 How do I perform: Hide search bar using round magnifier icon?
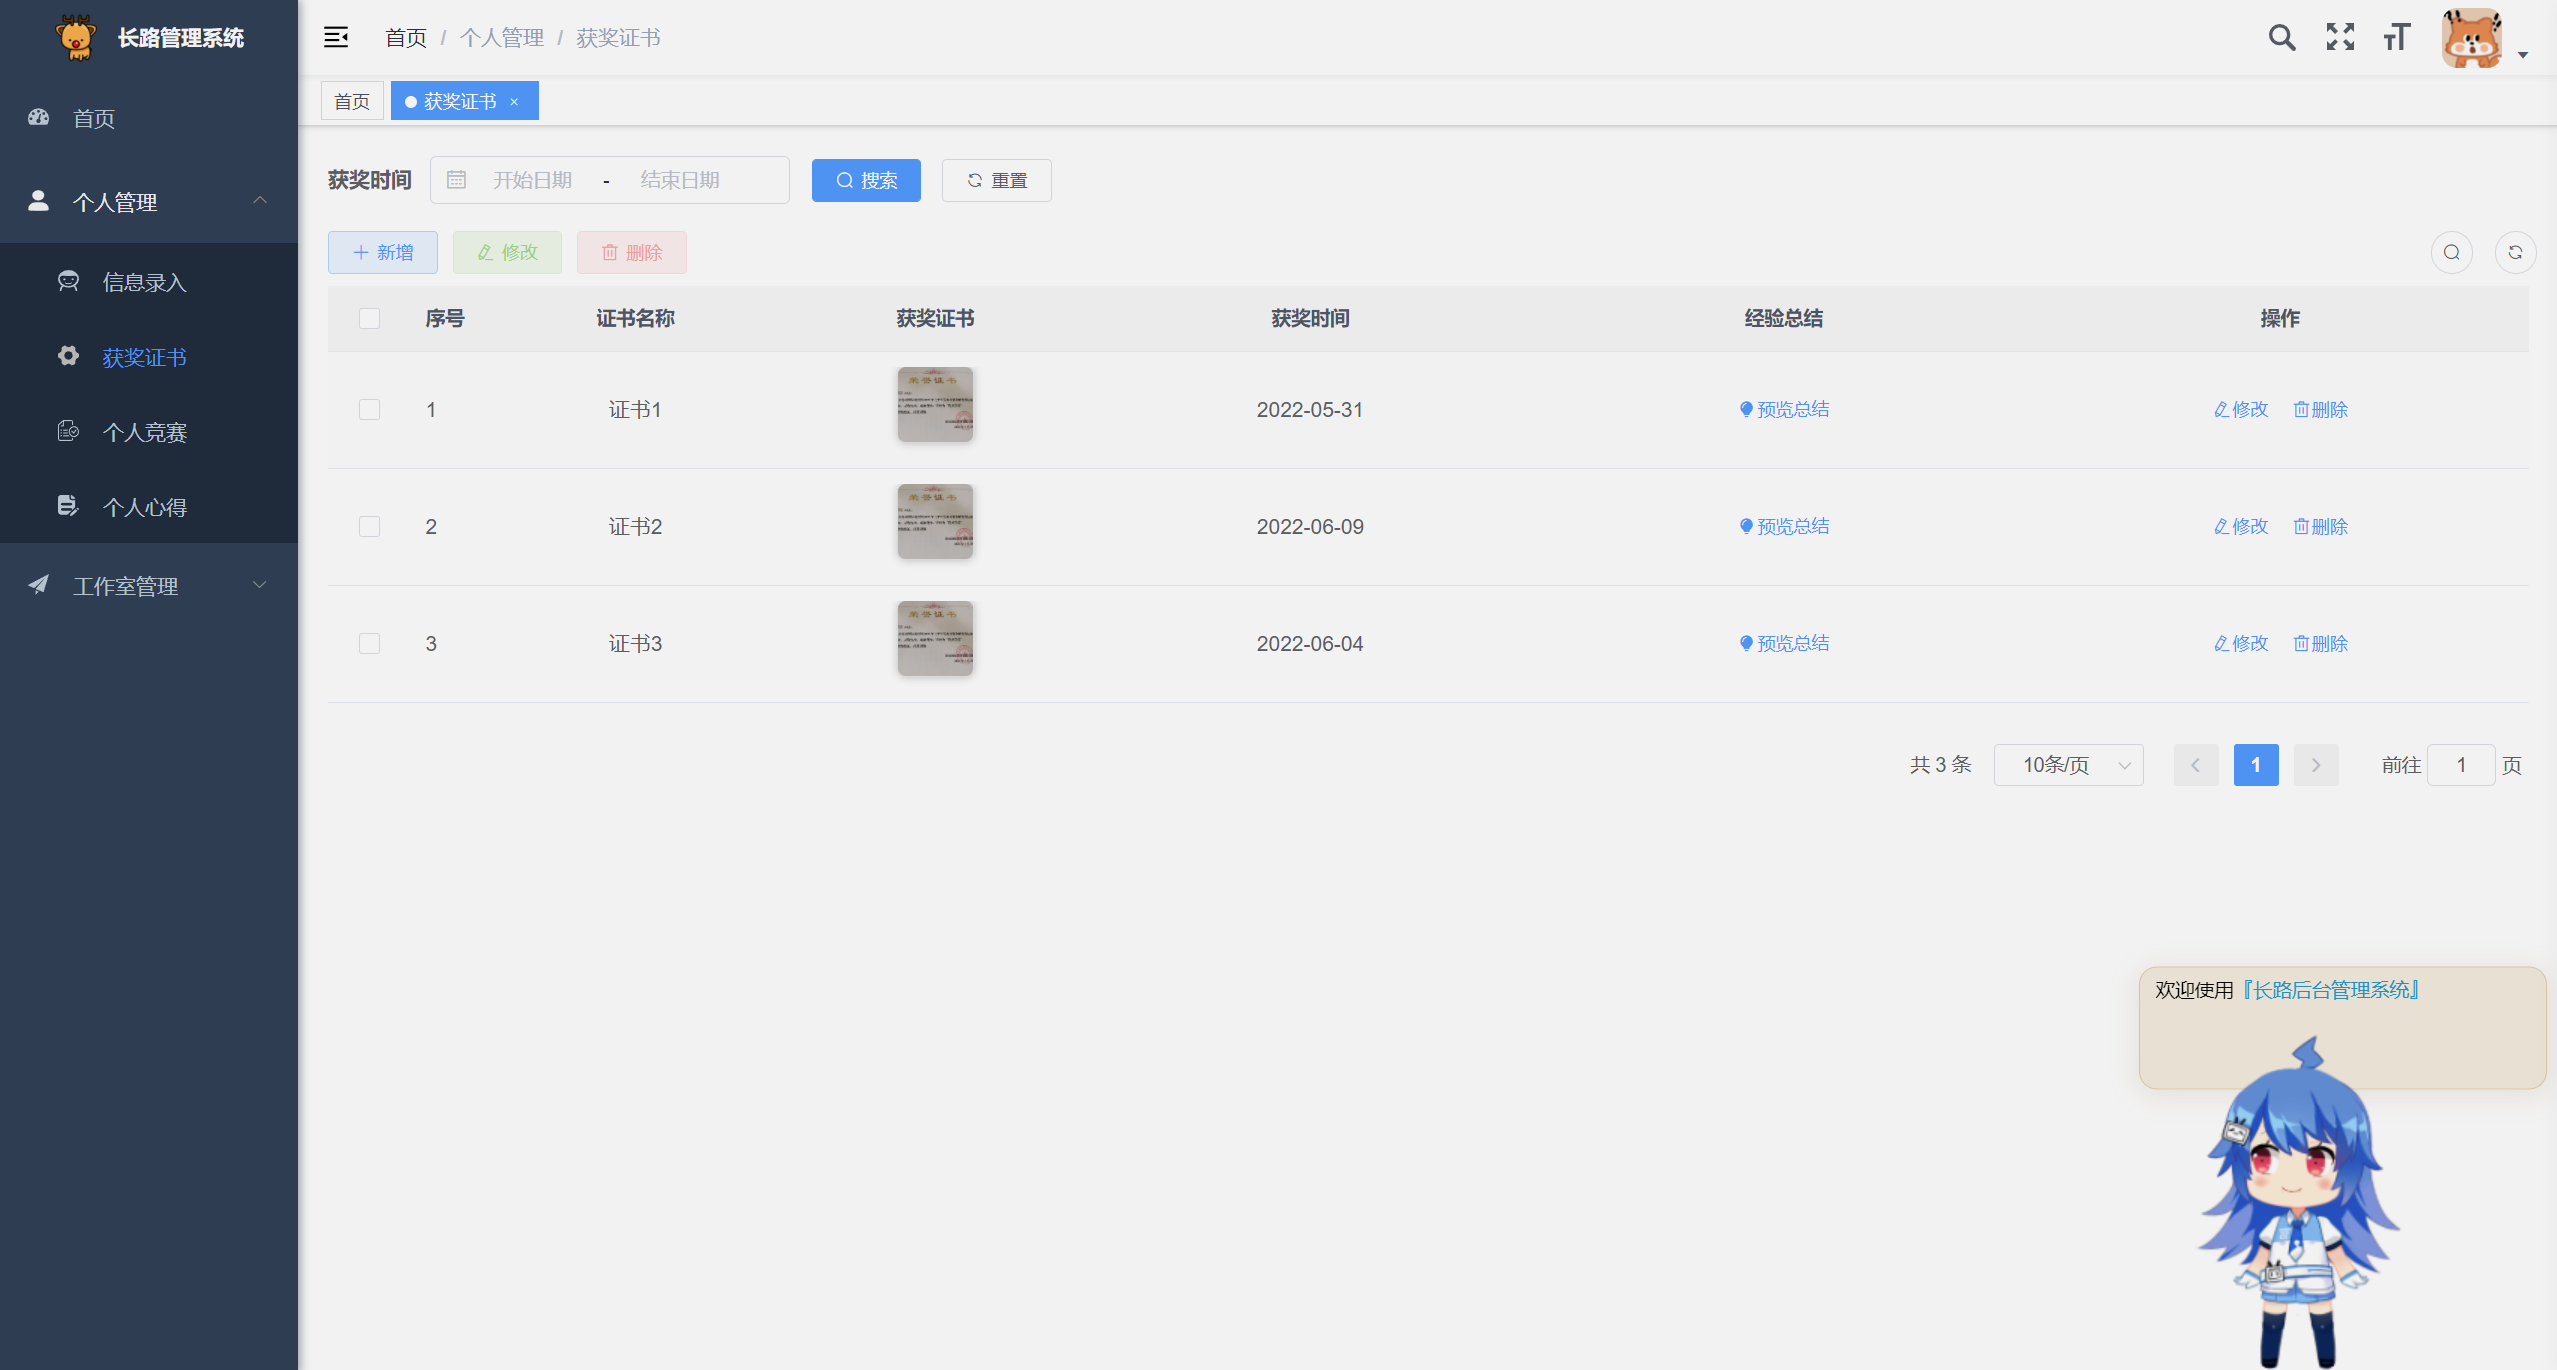[2451, 252]
